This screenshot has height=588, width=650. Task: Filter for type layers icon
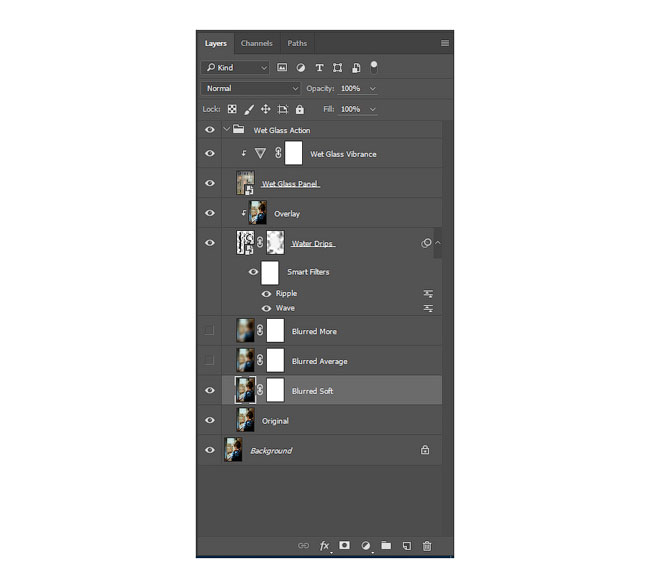point(319,68)
